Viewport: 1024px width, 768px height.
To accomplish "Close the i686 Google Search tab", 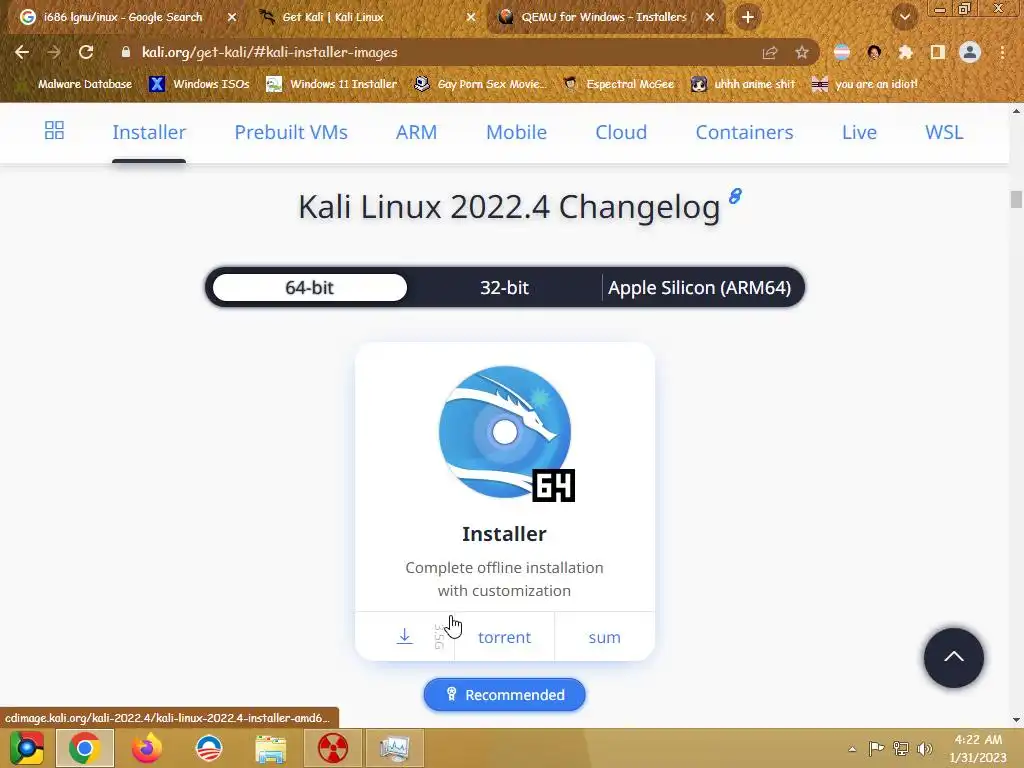I will 231,18.
